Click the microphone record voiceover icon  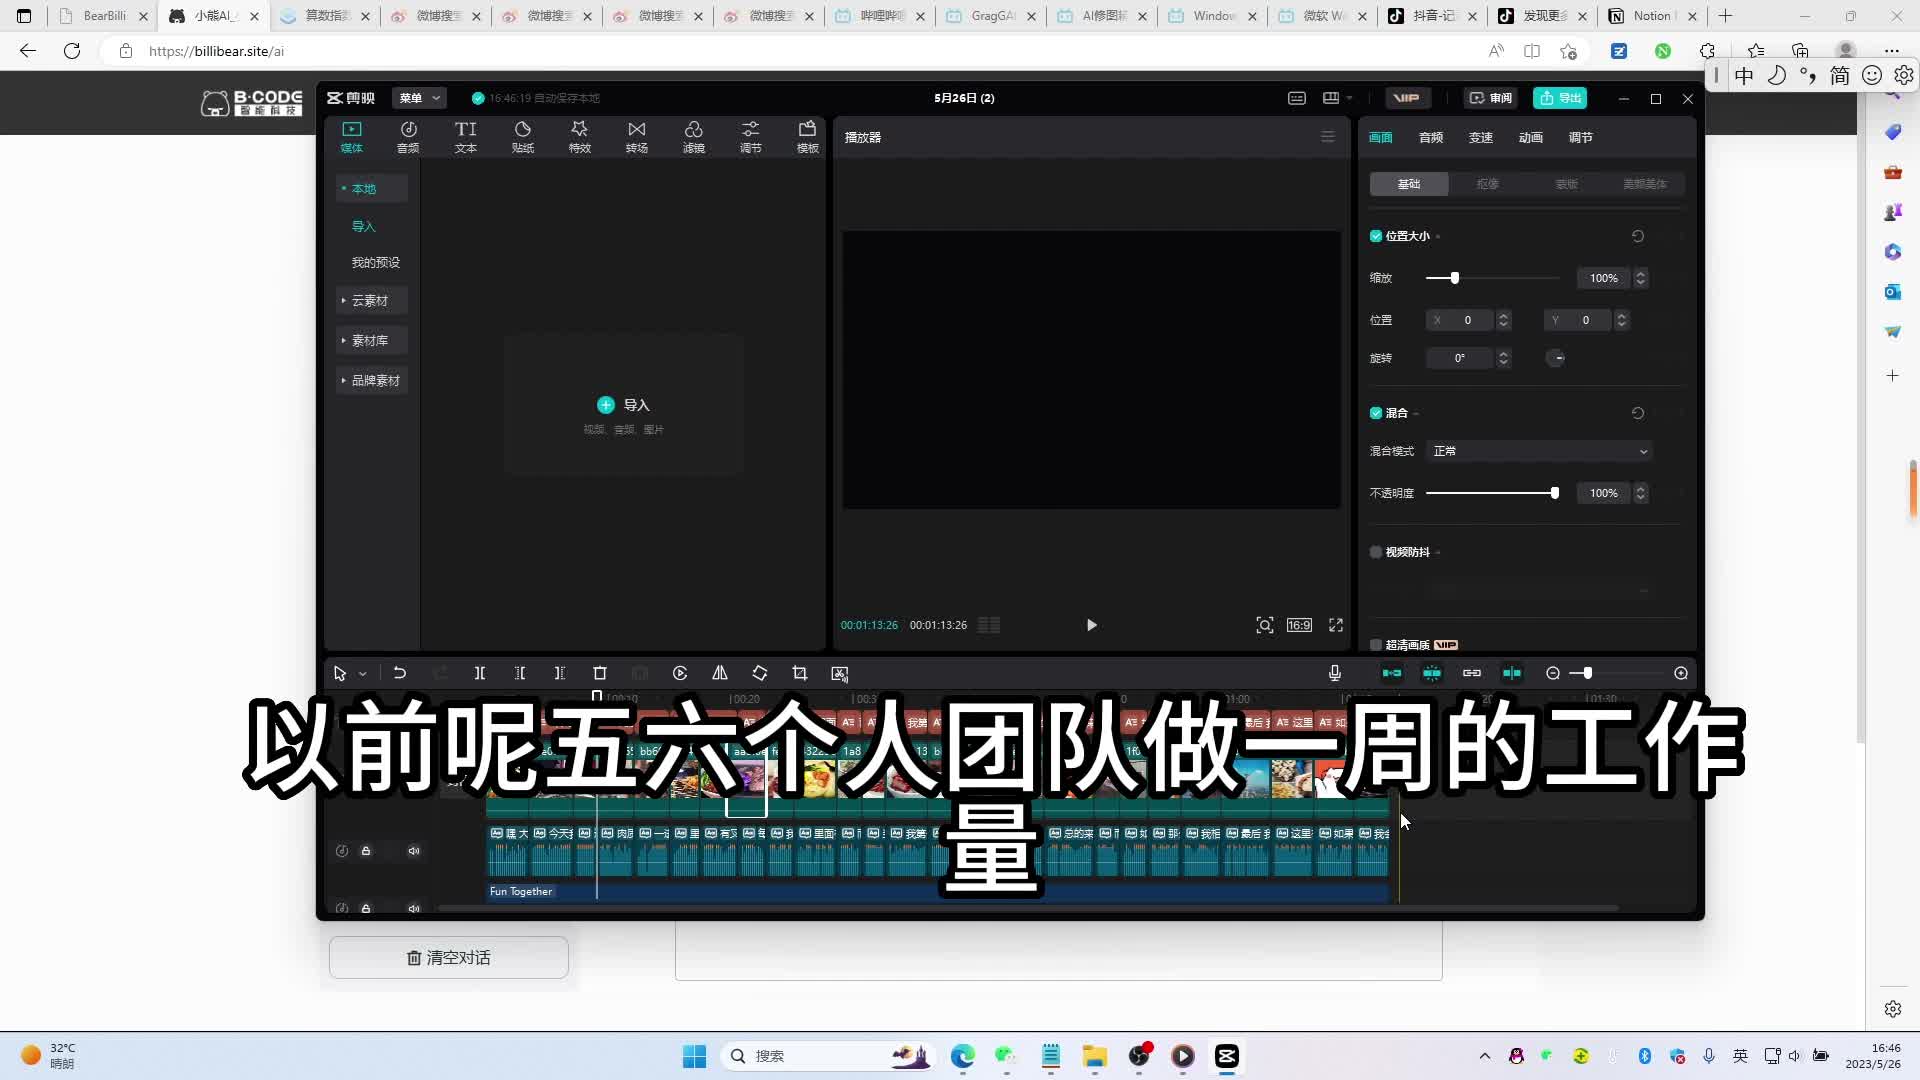[x=1335, y=674]
